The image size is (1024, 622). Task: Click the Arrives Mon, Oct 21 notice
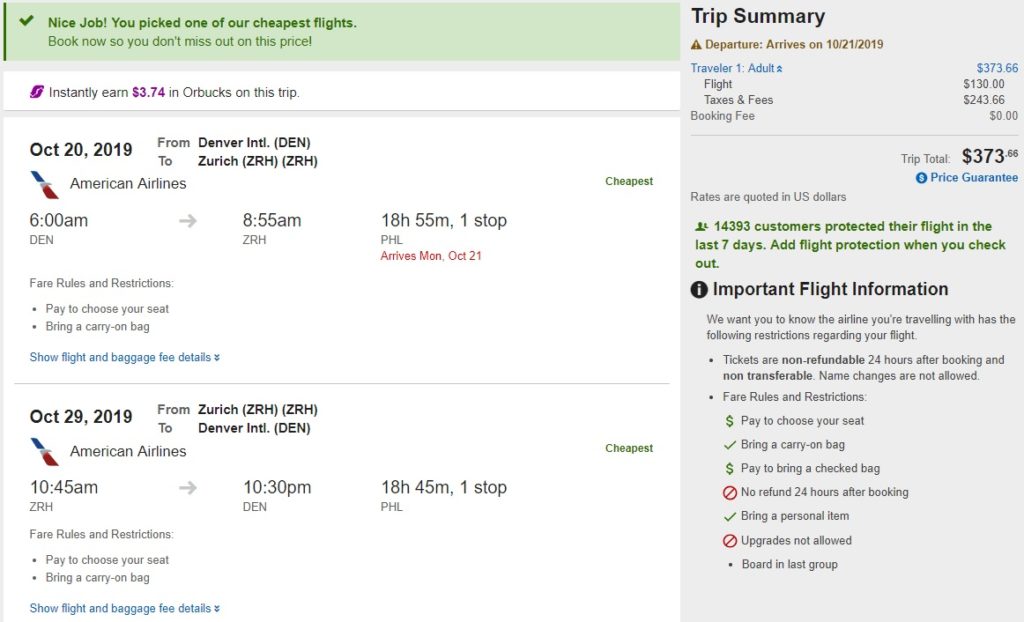pyautogui.click(x=431, y=256)
